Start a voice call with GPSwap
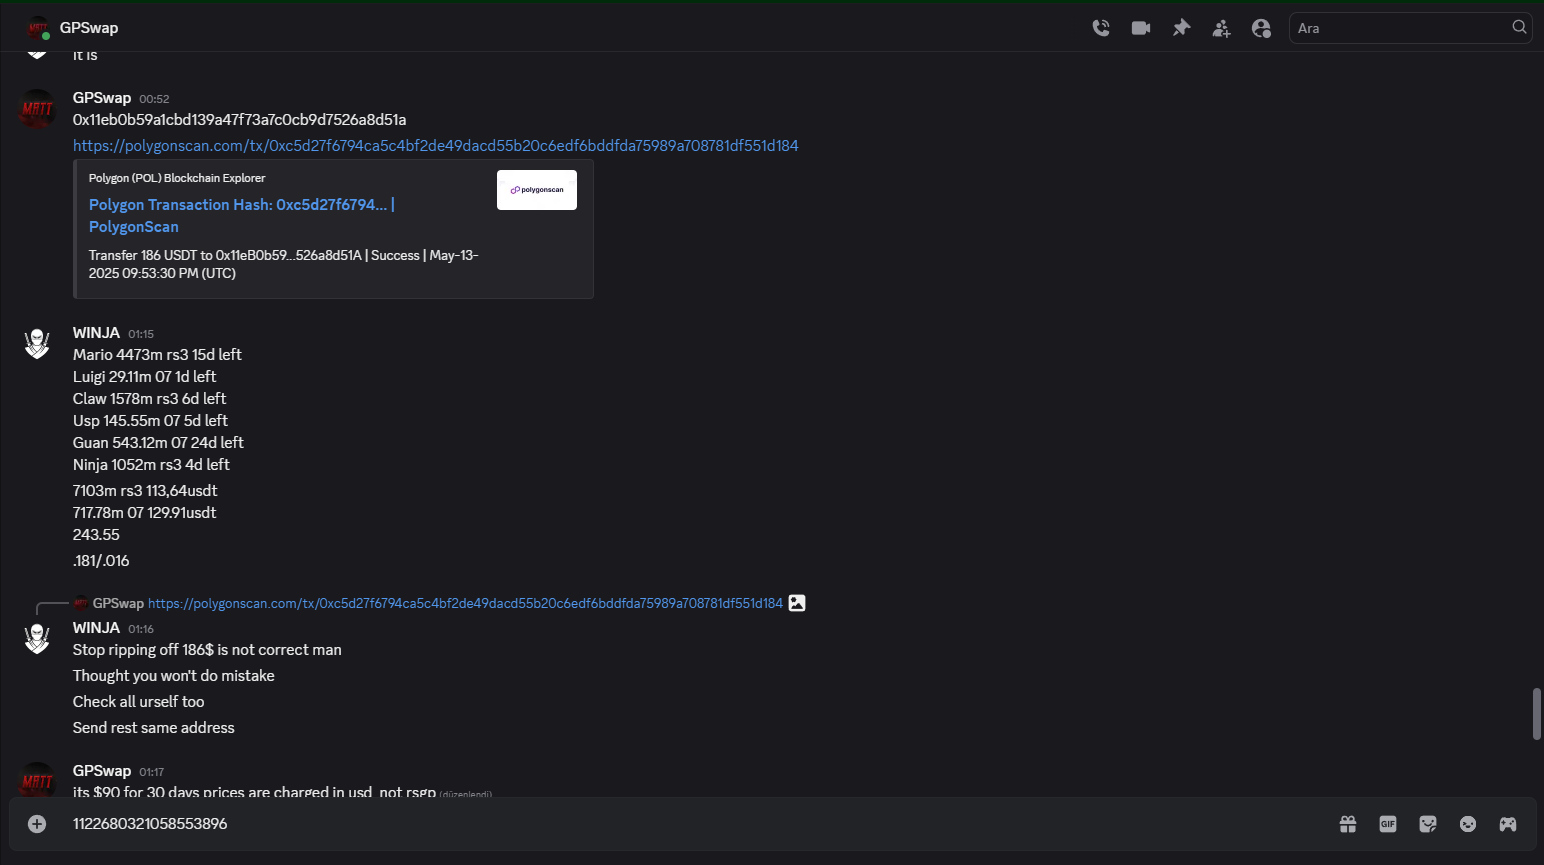This screenshot has width=1544, height=865. (1101, 28)
